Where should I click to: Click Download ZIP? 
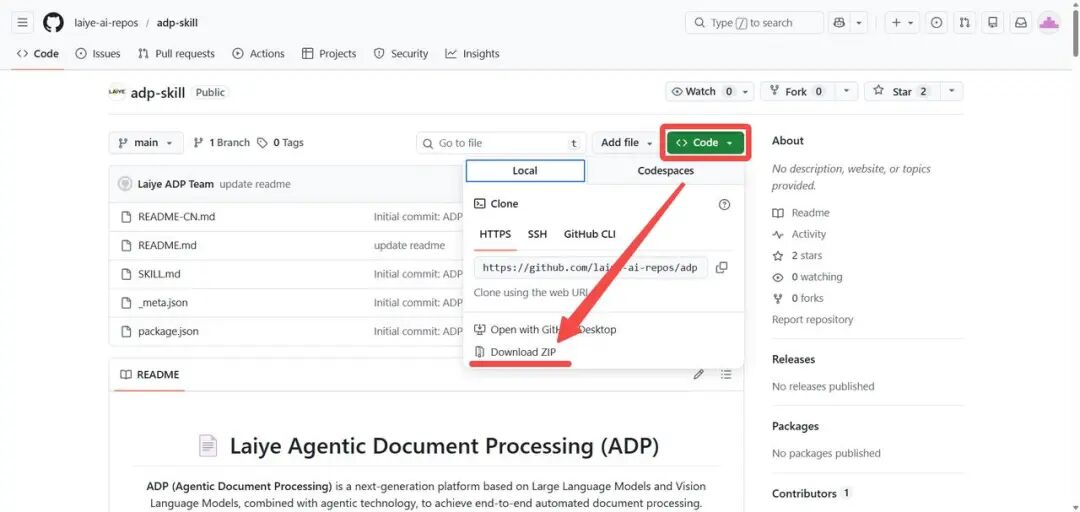(522, 352)
